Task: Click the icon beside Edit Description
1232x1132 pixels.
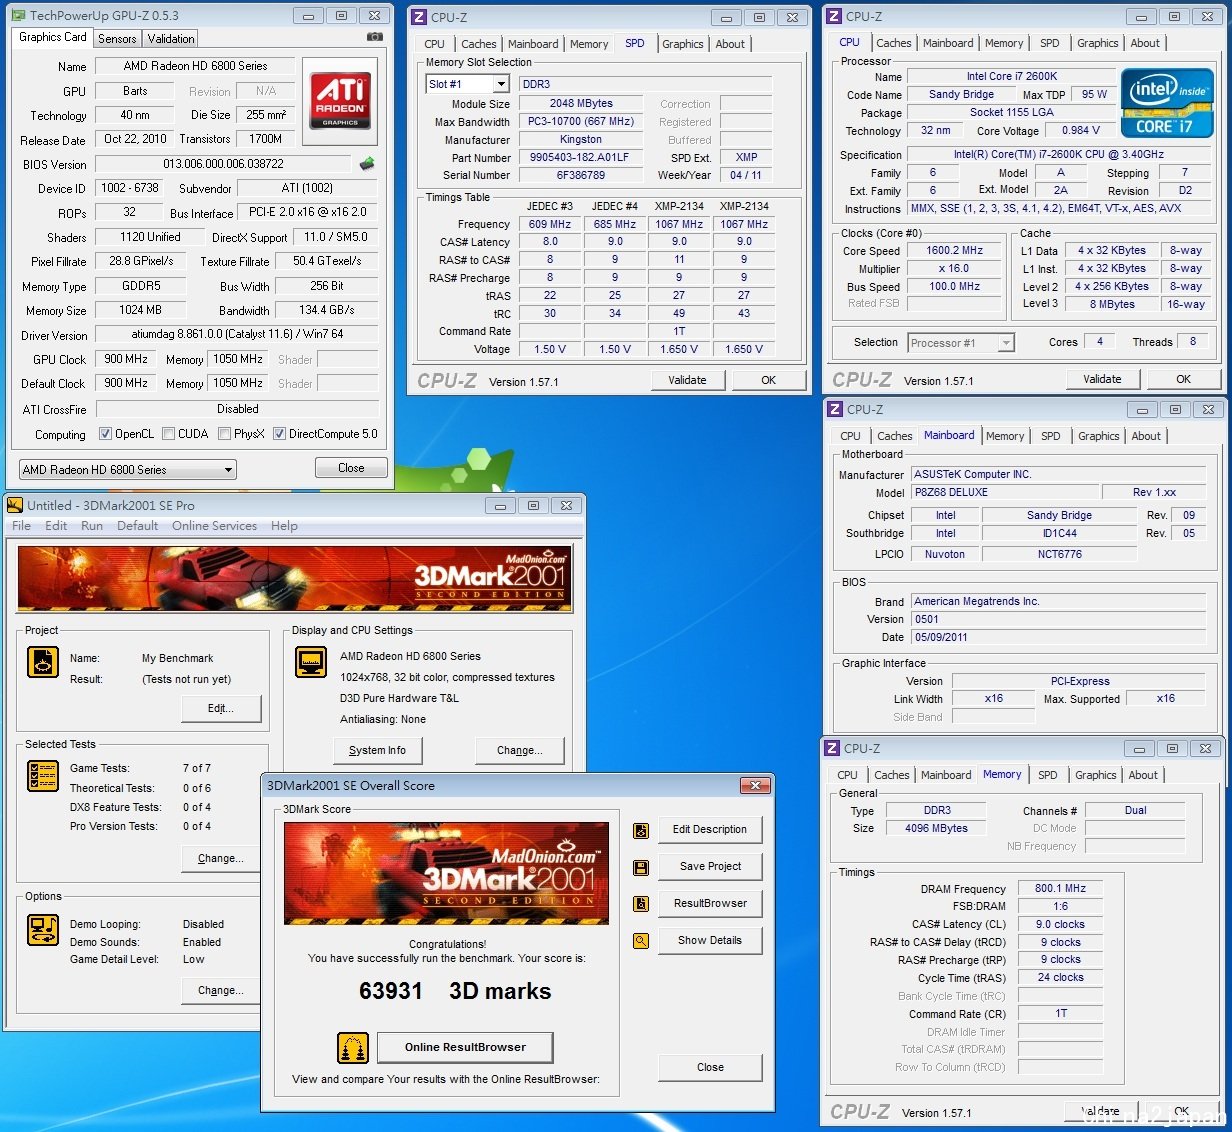Action: point(641,830)
